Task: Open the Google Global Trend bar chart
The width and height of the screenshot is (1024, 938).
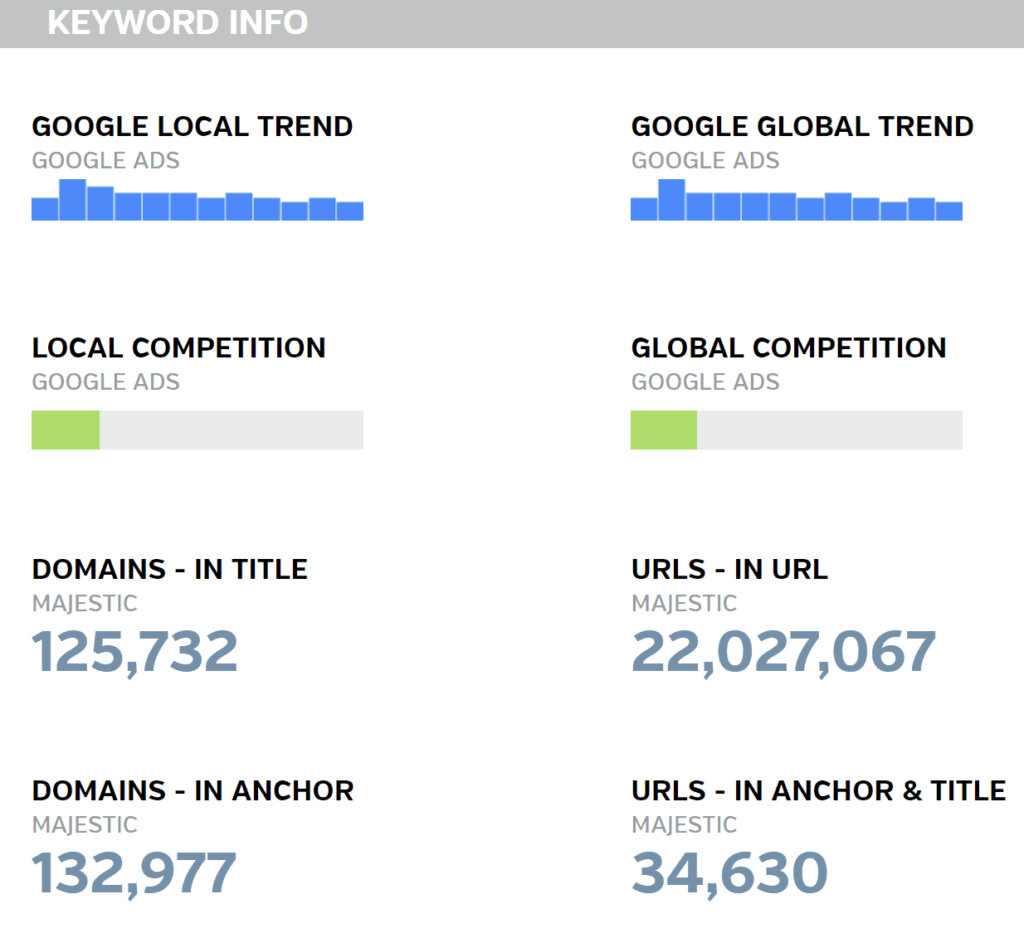Action: tap(796, 201)
